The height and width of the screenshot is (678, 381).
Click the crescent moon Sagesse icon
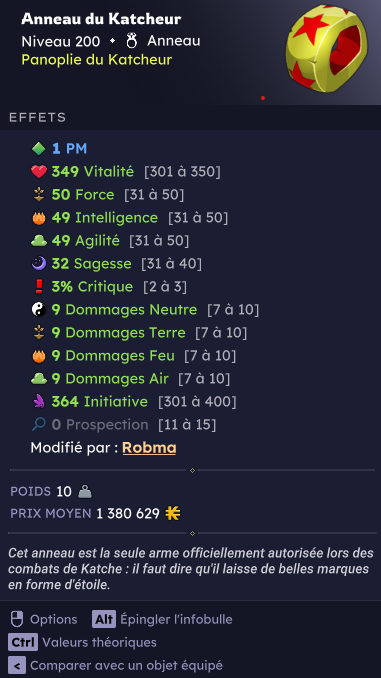[38, 264]
